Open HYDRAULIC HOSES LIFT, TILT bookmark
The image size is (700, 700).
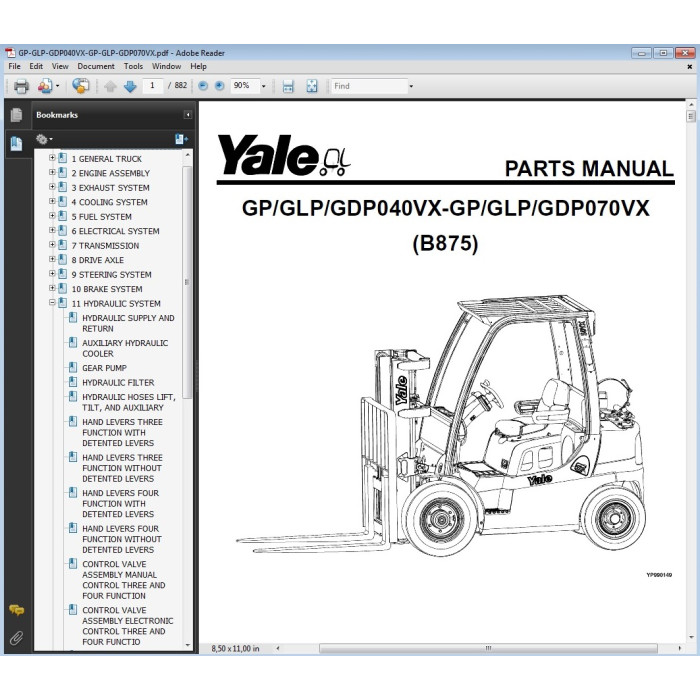pos(129,402)
